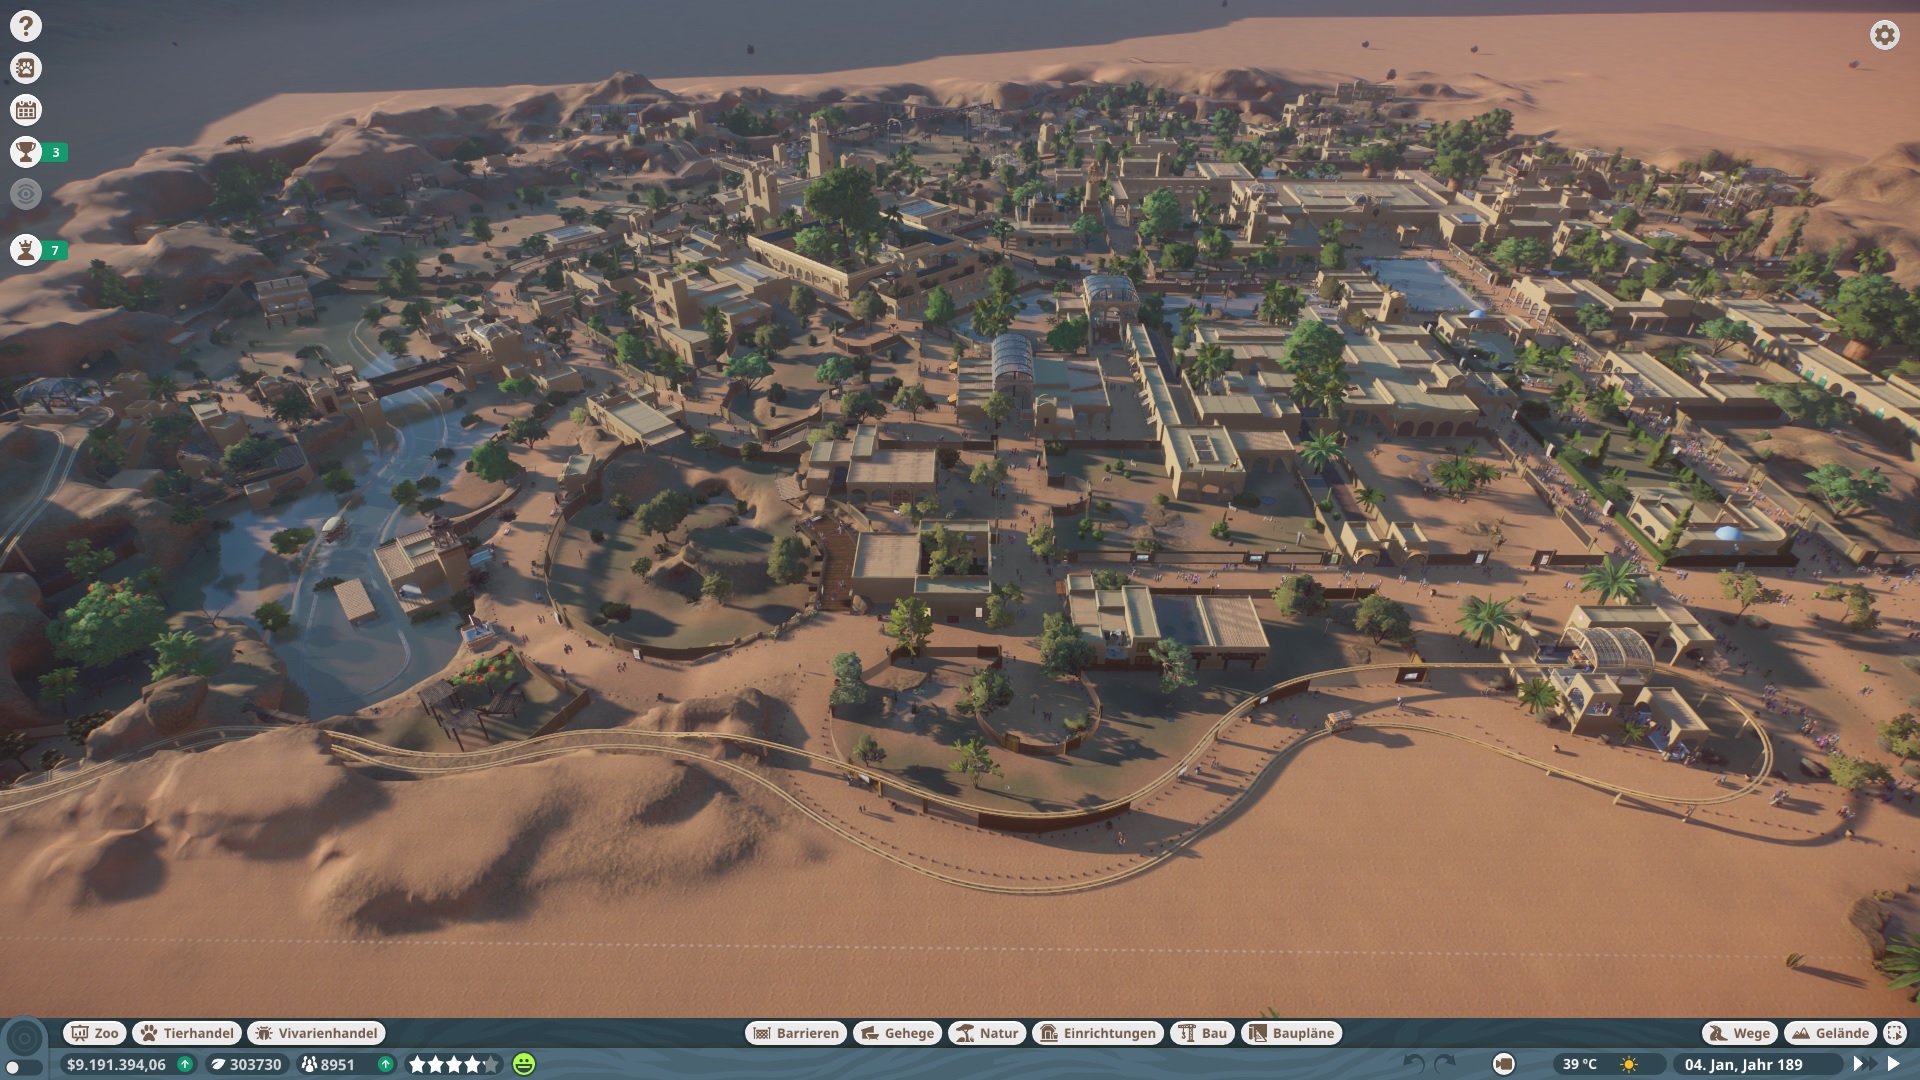Open the camera mode icon
The width and height of the screenshot is (1920, 1080).
click(x=1503, y=1064)
